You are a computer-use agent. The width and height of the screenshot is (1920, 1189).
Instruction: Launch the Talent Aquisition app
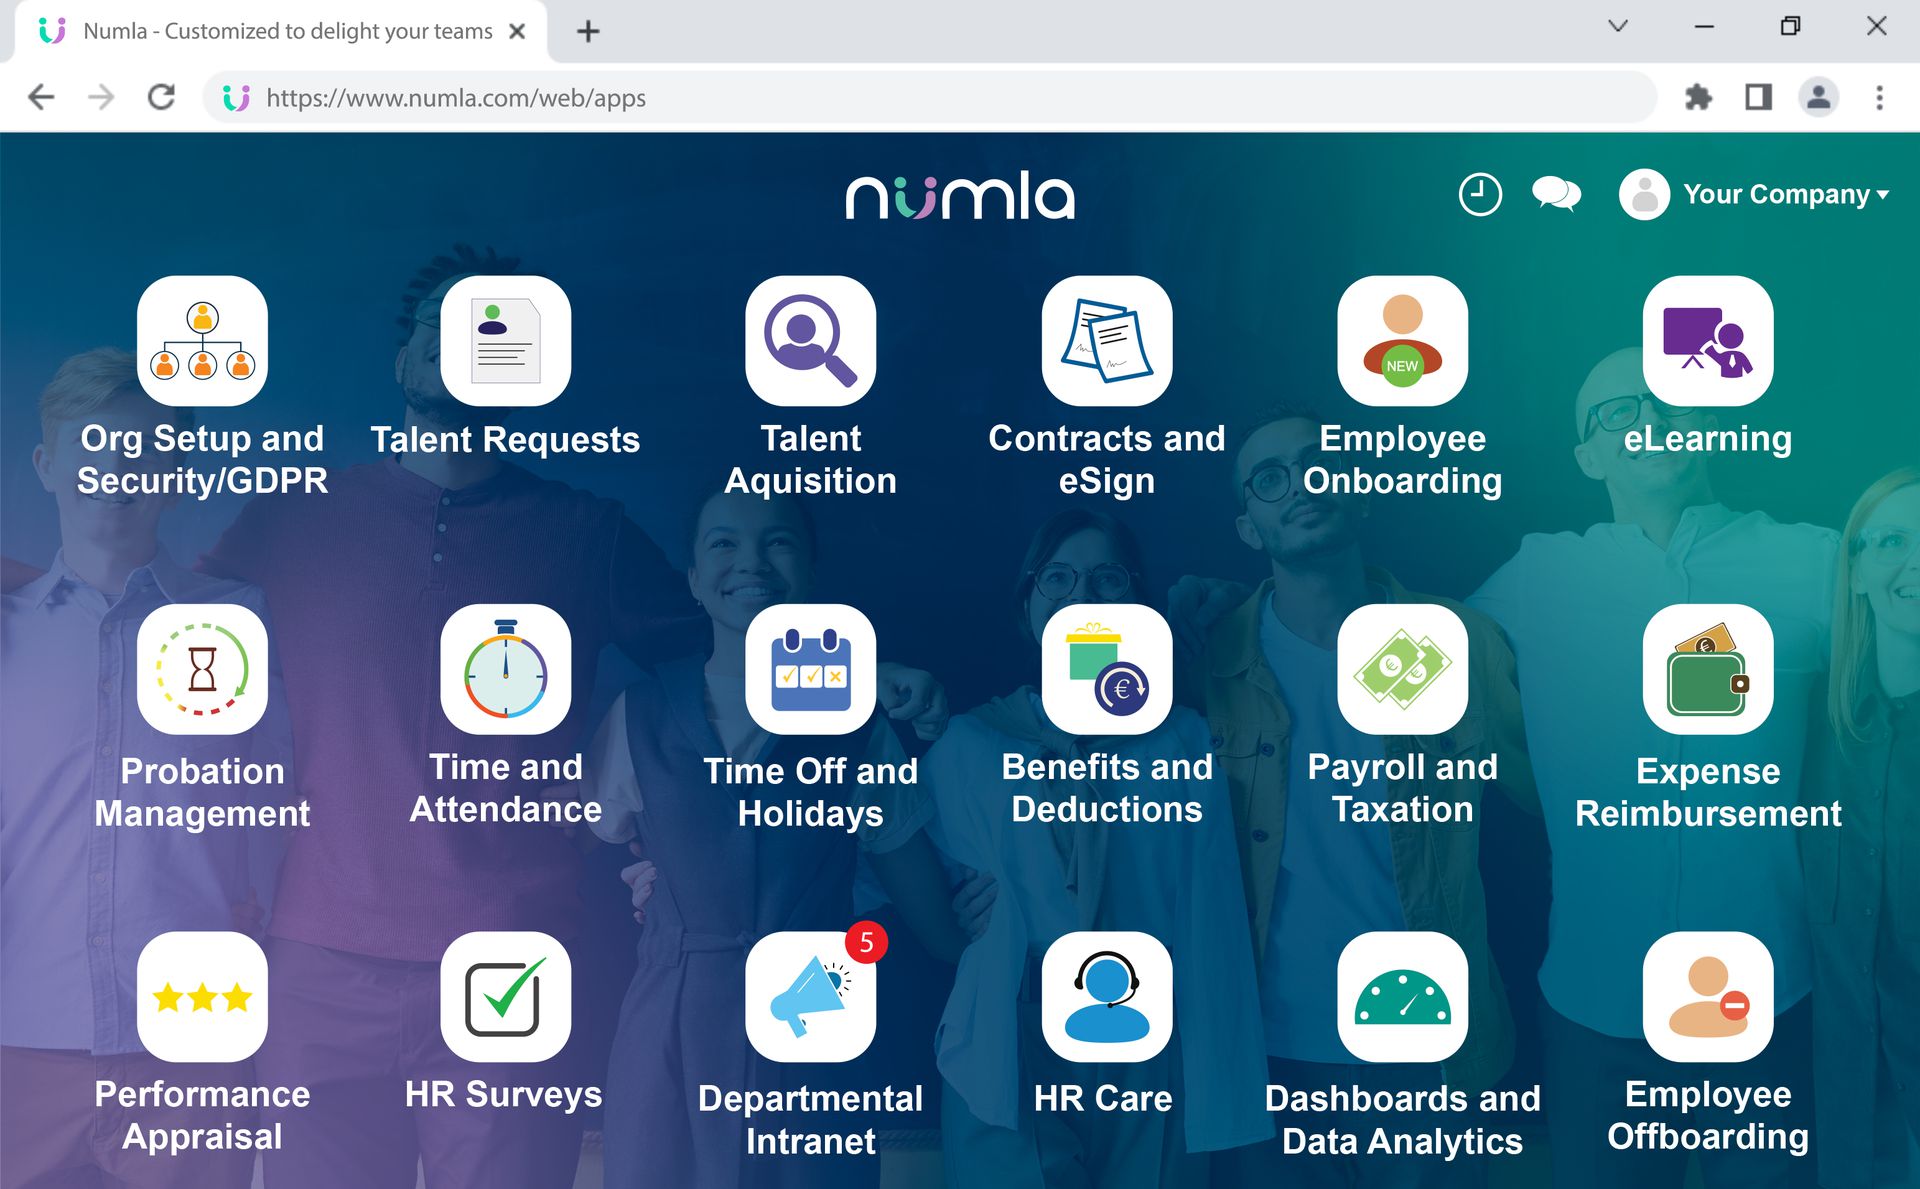[810, 340]
